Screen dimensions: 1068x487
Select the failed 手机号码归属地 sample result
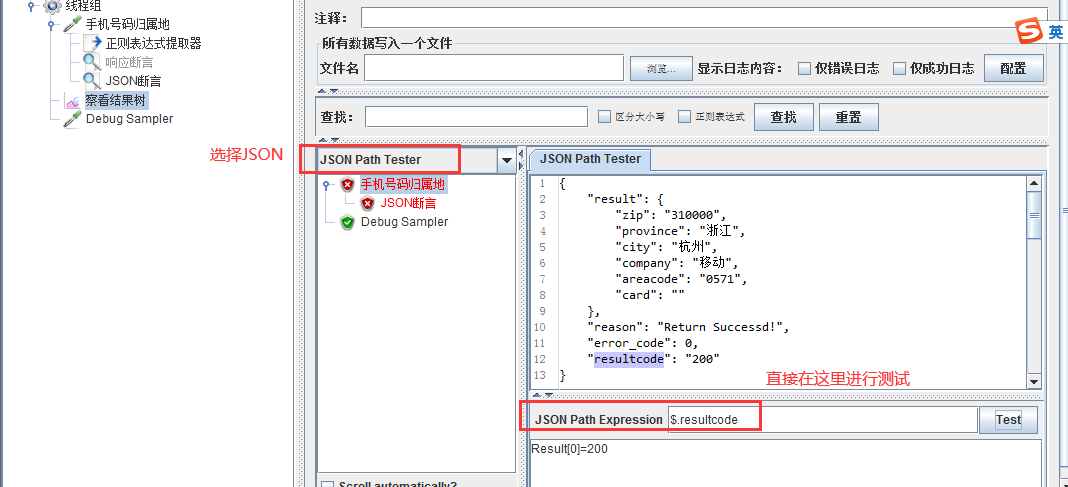click(403, 184)
